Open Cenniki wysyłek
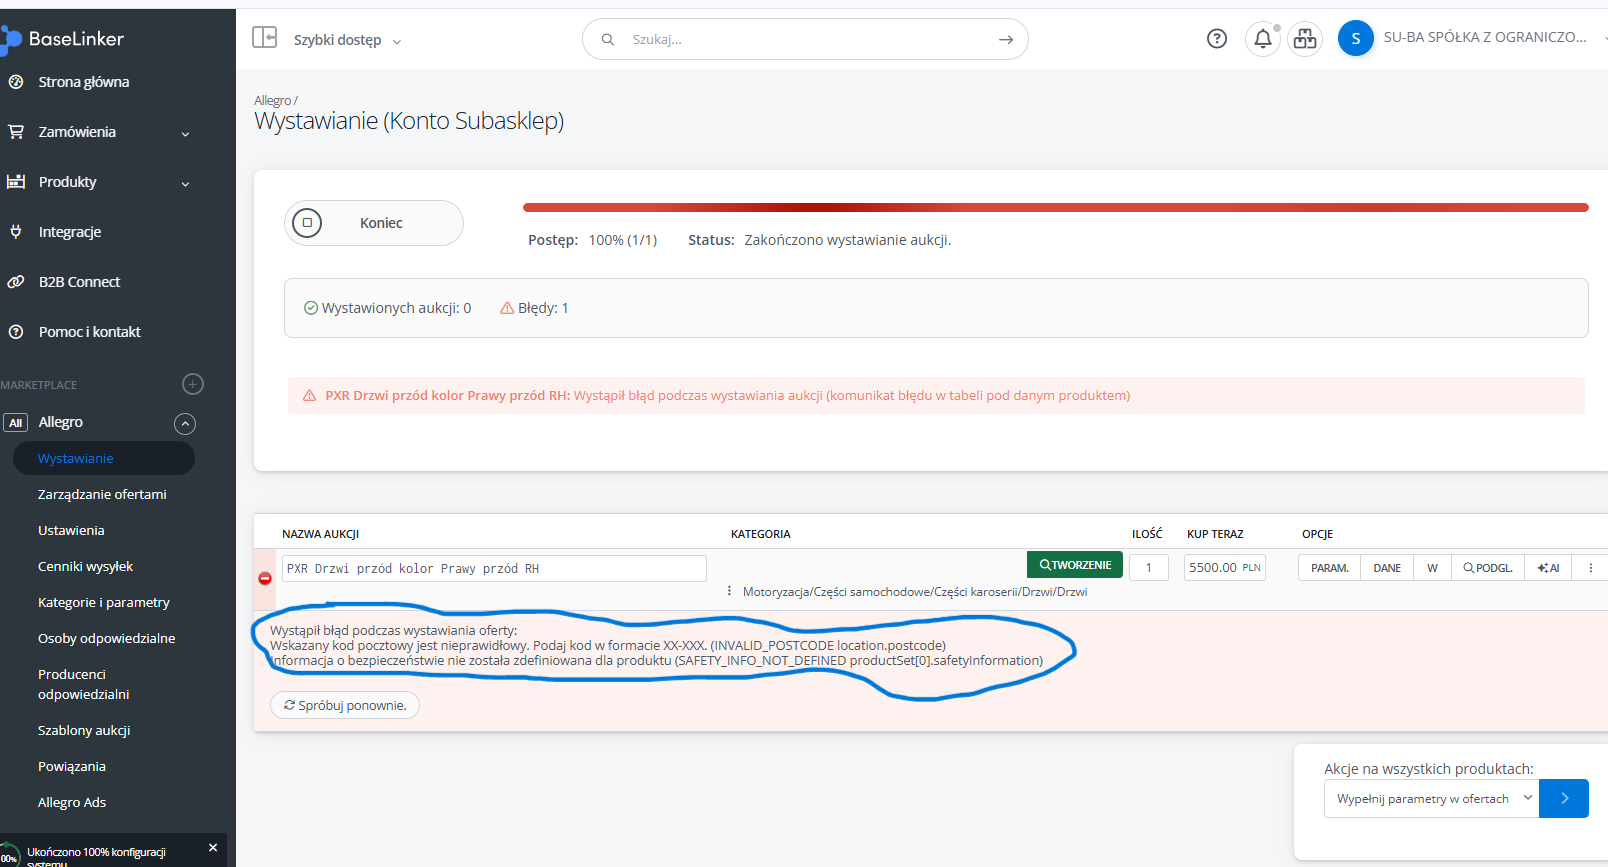Viewport: 1608px width, 867px height. tap(85, 567)
